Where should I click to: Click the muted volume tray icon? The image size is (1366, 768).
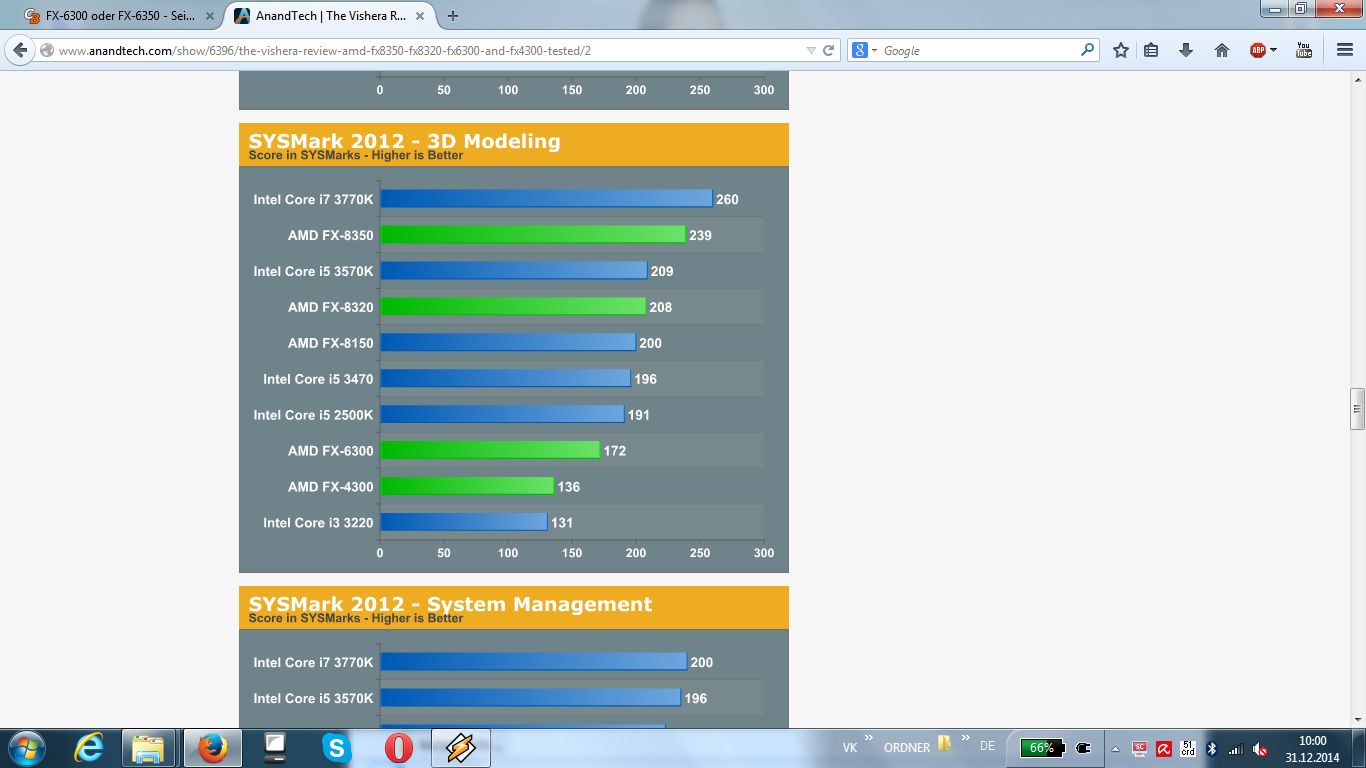click(x=1260, y=748)
